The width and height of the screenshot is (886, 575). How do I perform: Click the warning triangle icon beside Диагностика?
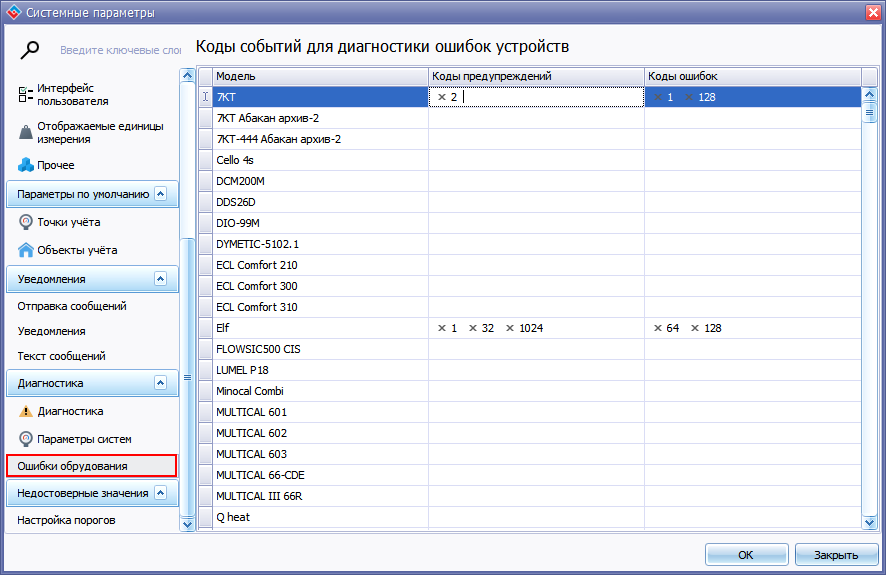click(25, 411)
